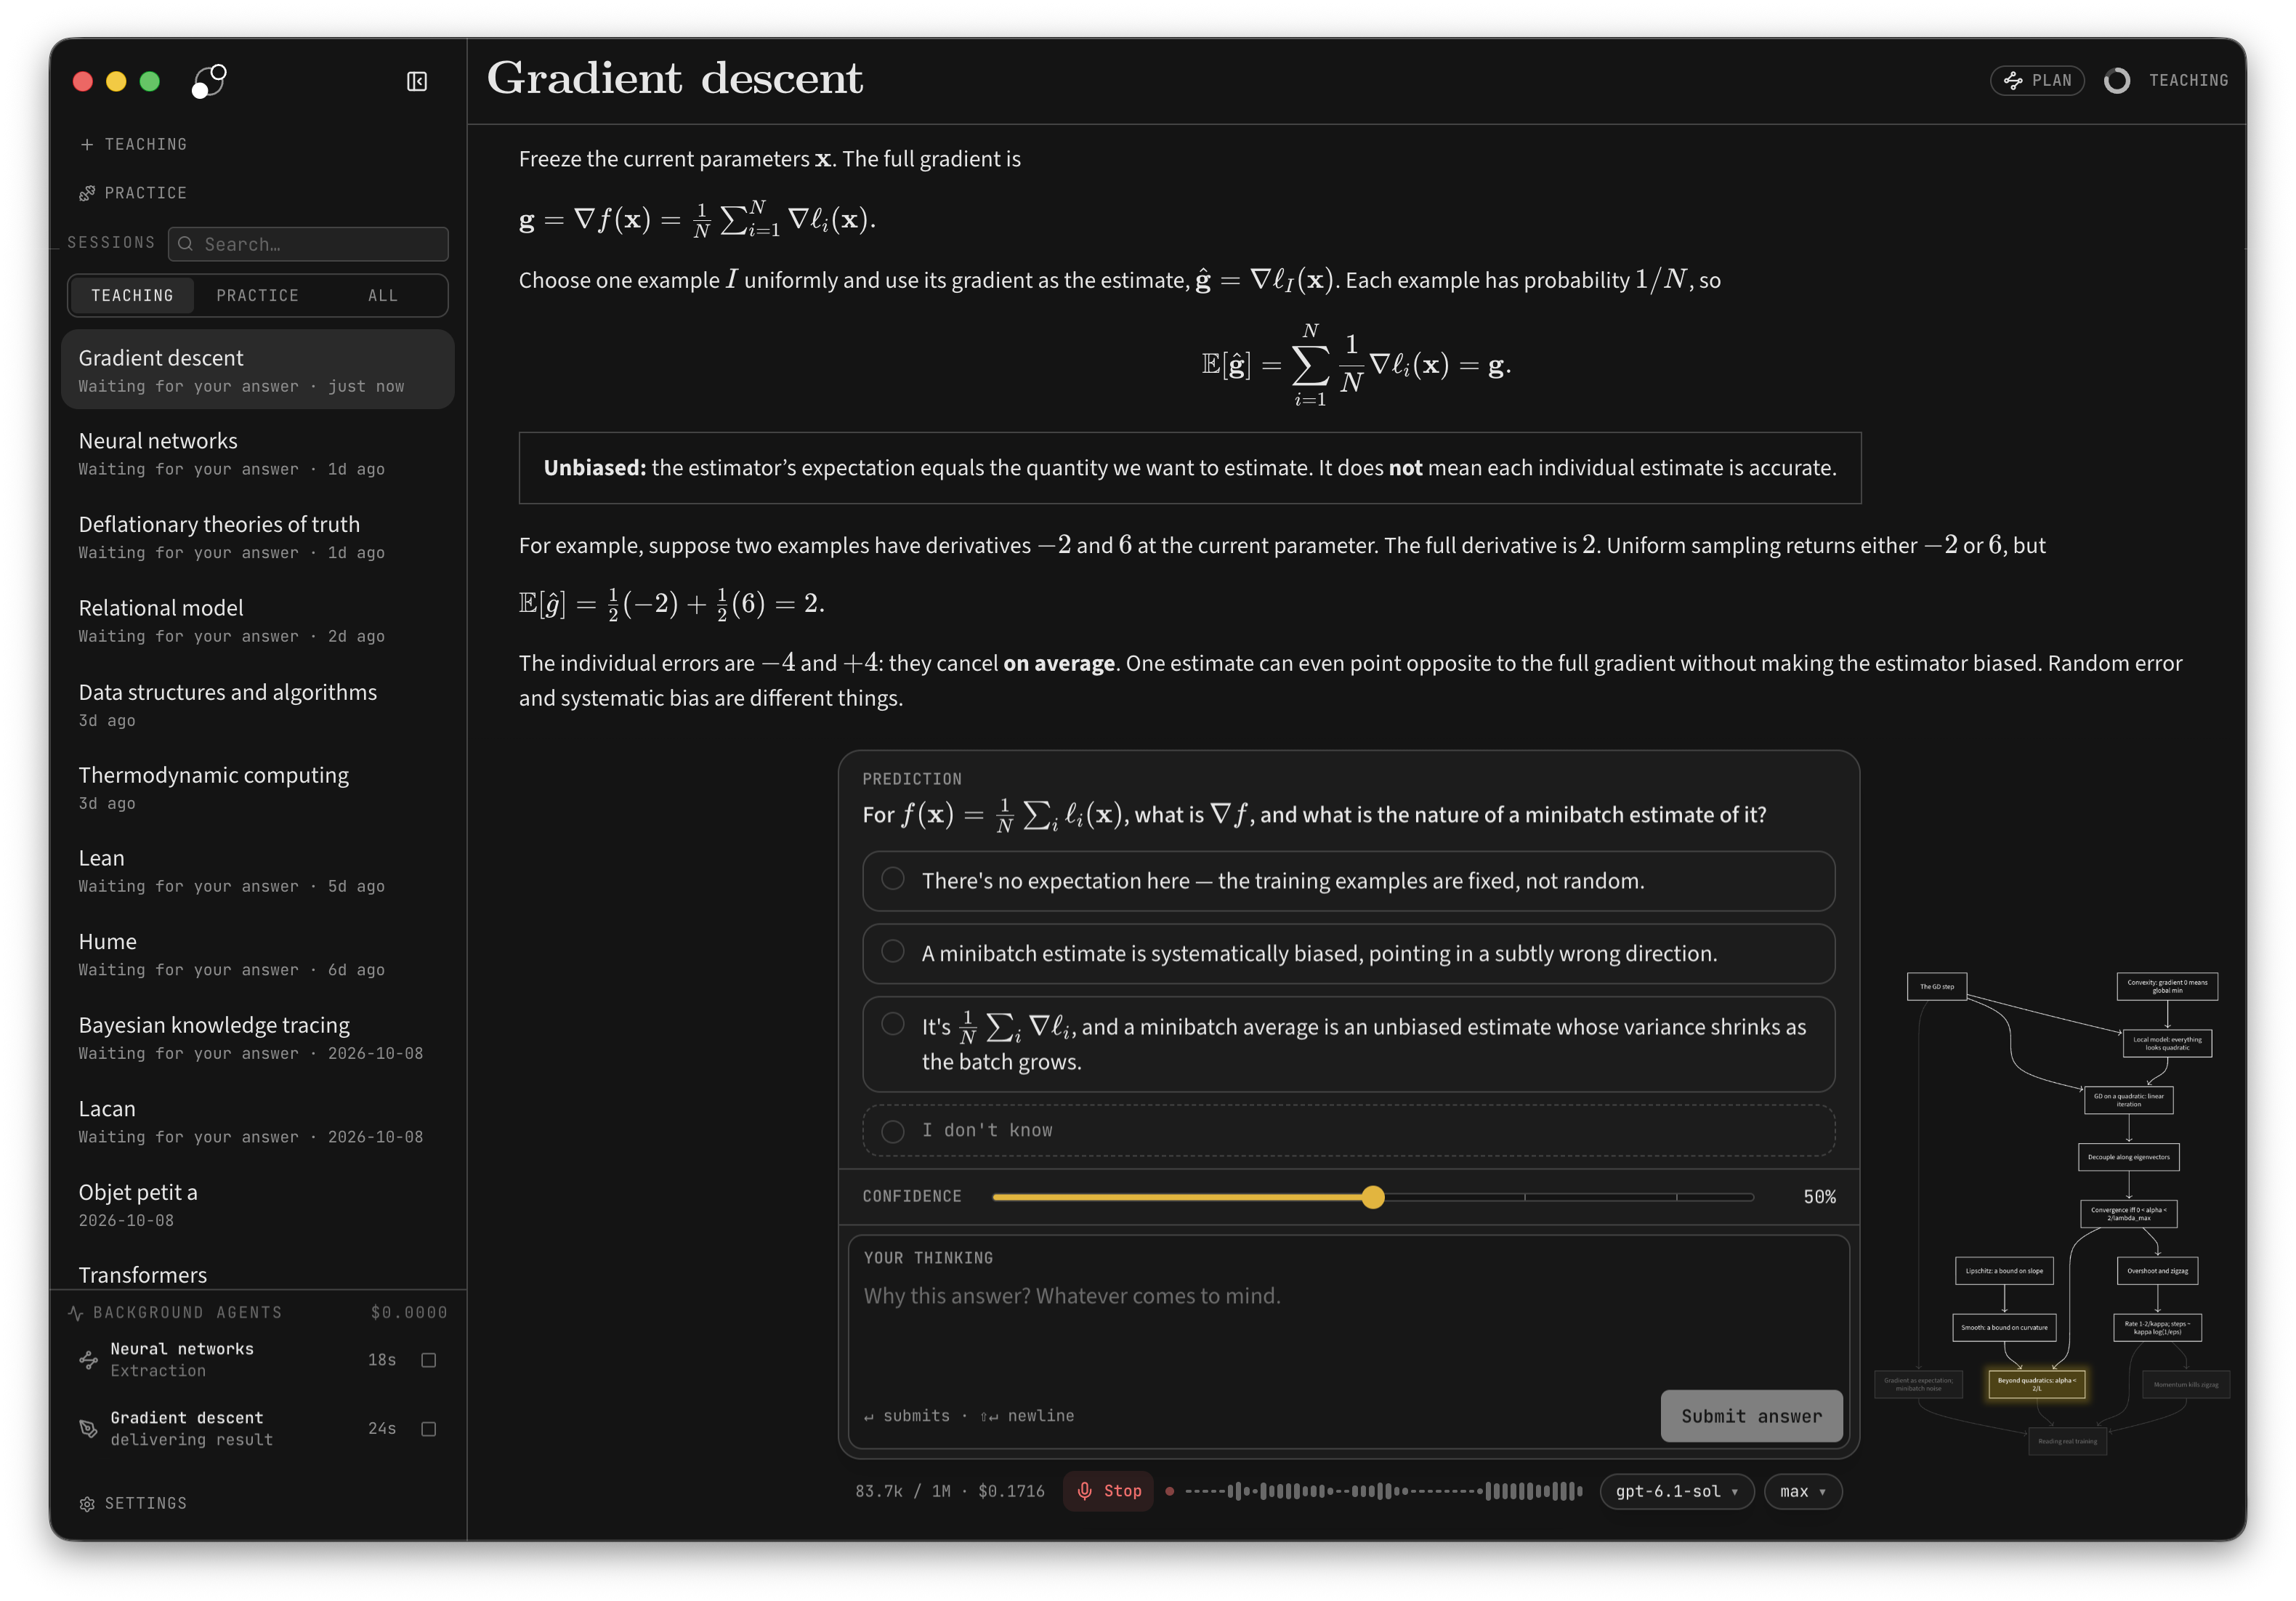Click the Background Agents activity icon
2296x1601 pixels.
pos(75,1312)
